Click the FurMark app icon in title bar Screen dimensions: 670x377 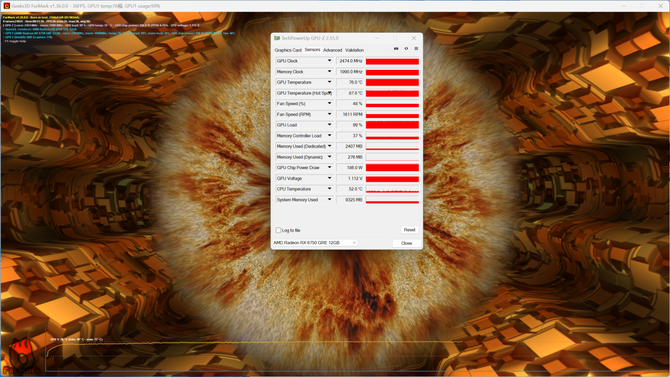pos(6,6)
